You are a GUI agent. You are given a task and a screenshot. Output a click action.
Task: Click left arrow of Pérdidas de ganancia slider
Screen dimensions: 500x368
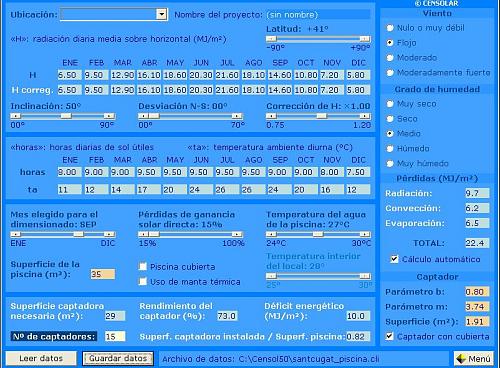(x=143, y=234)
